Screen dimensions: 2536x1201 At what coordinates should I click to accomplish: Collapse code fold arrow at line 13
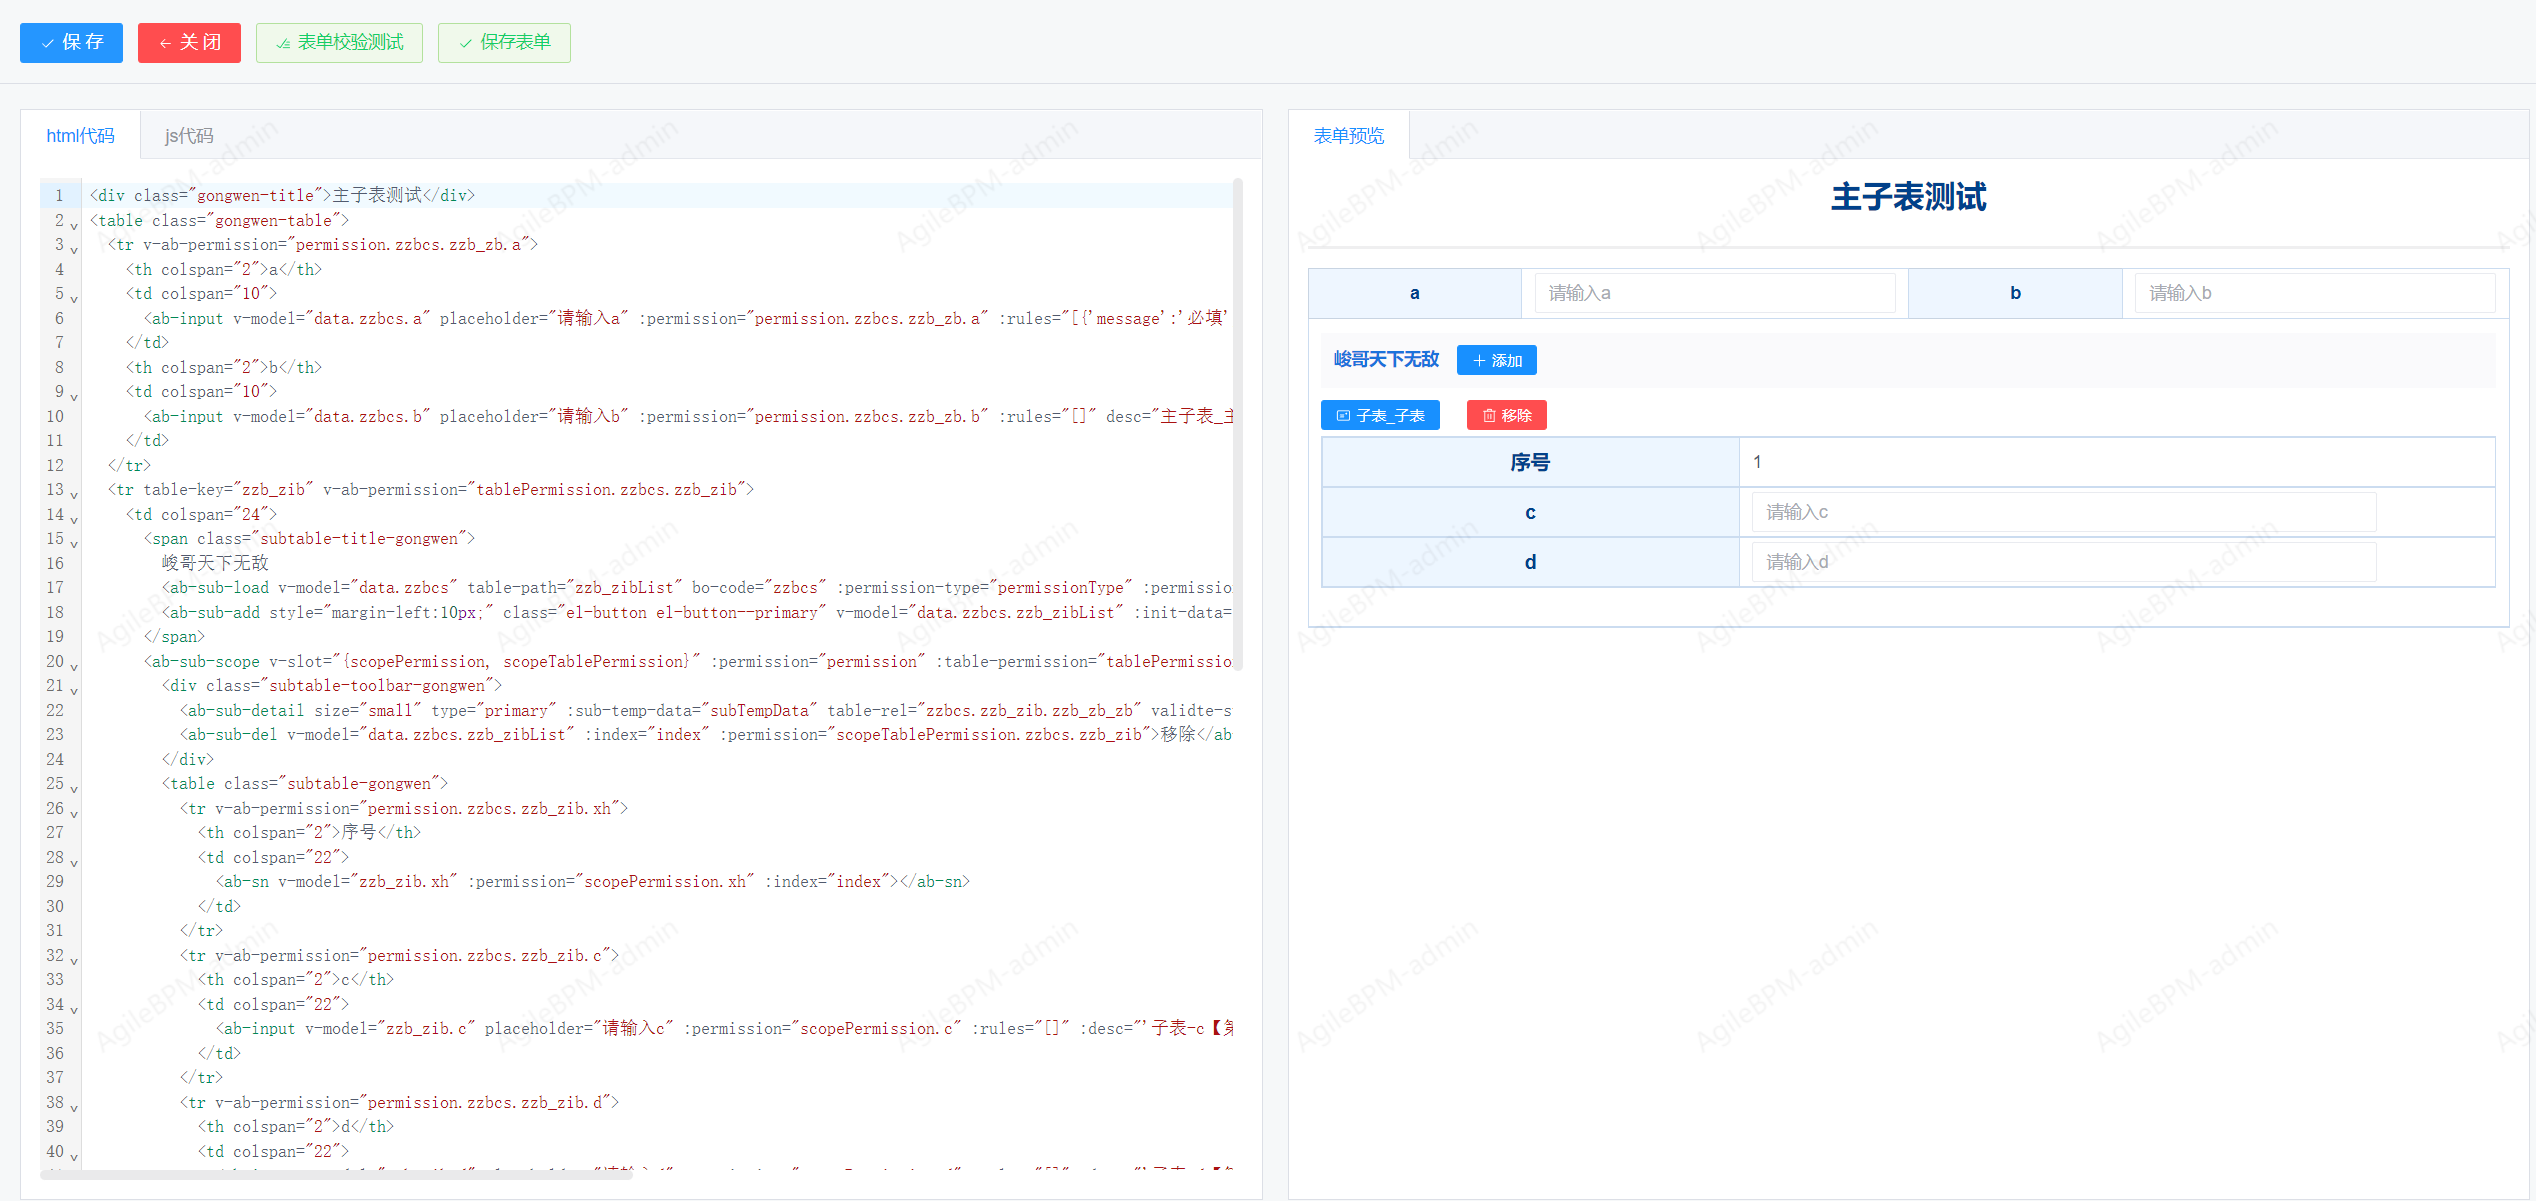click(x=74, y=495)
